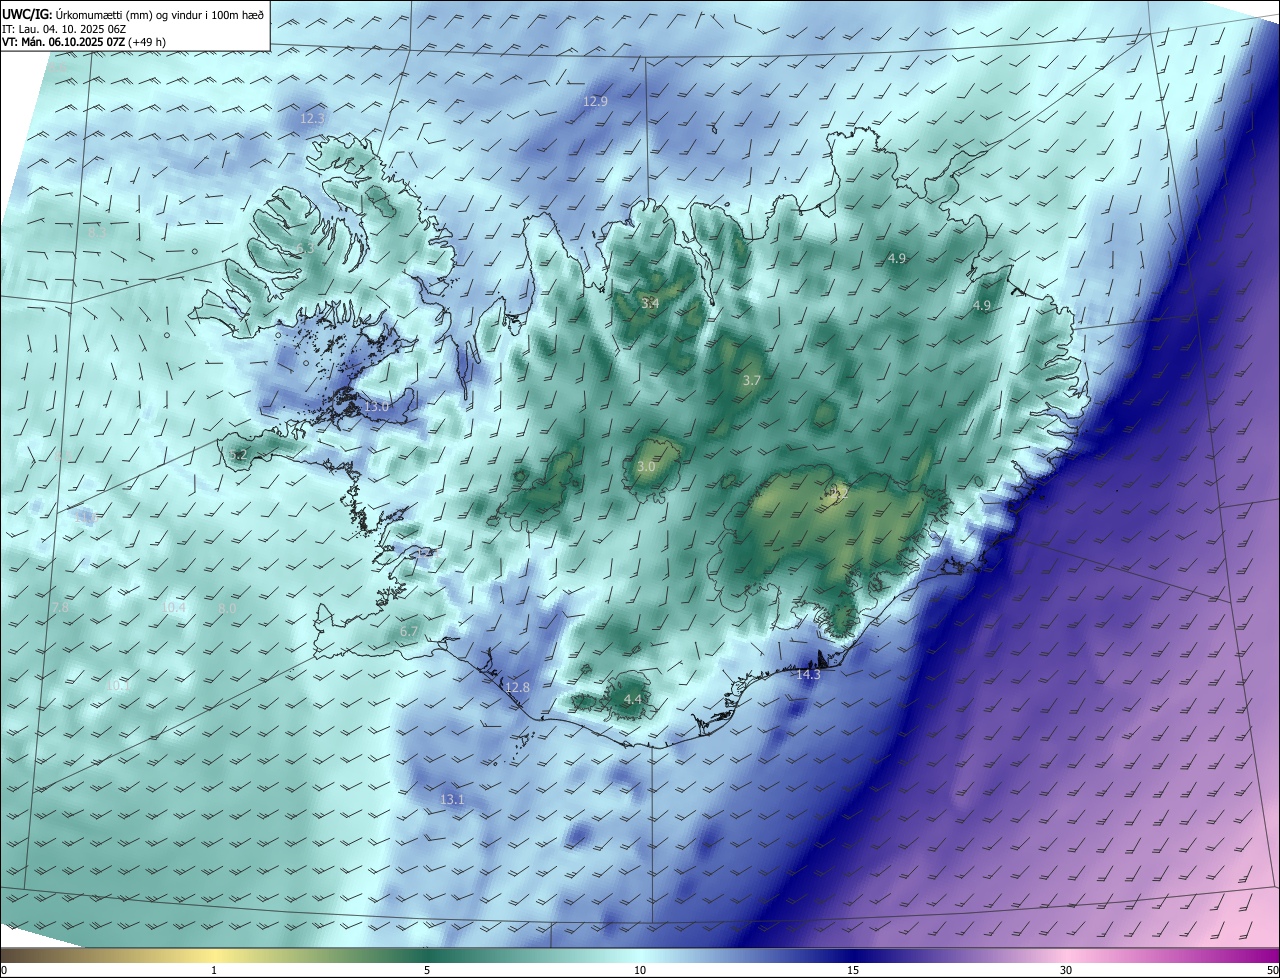1280x978 pixels.
Task: Click the 6.7 value label on the map
Action: 408,632
